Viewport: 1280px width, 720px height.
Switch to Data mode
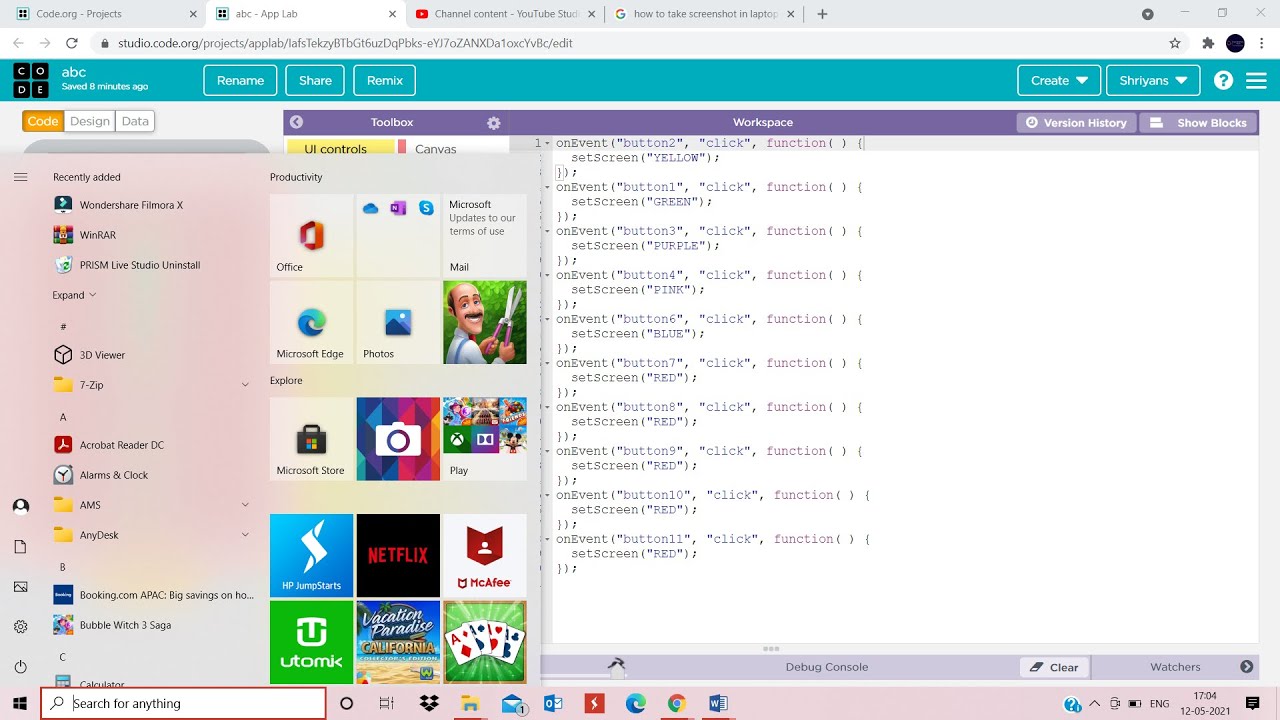click(x=135, y=121)
